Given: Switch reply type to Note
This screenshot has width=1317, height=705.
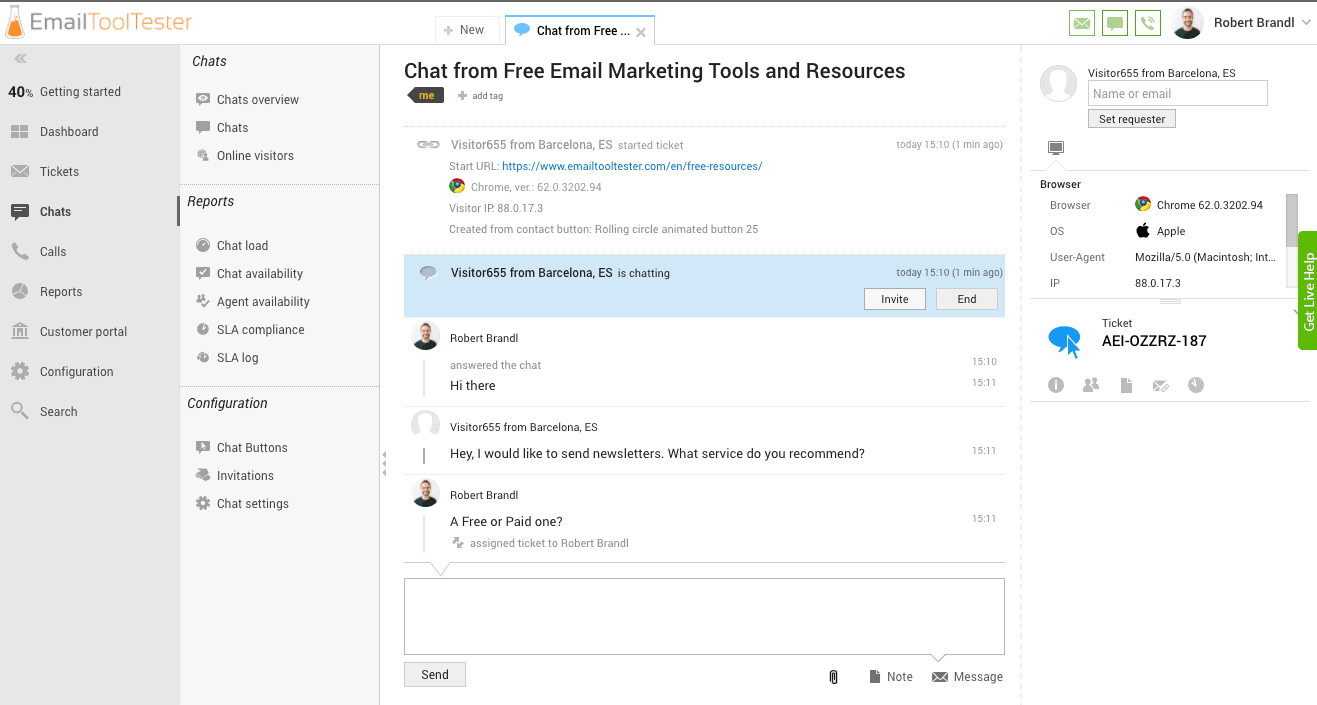Looking at the screenshot, I should click(891, 677).
